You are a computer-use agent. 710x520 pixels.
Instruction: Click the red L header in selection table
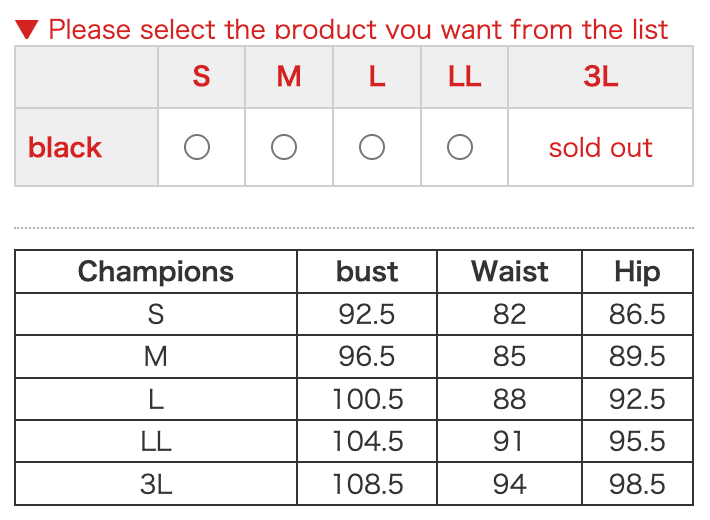[x=377, y=77]
